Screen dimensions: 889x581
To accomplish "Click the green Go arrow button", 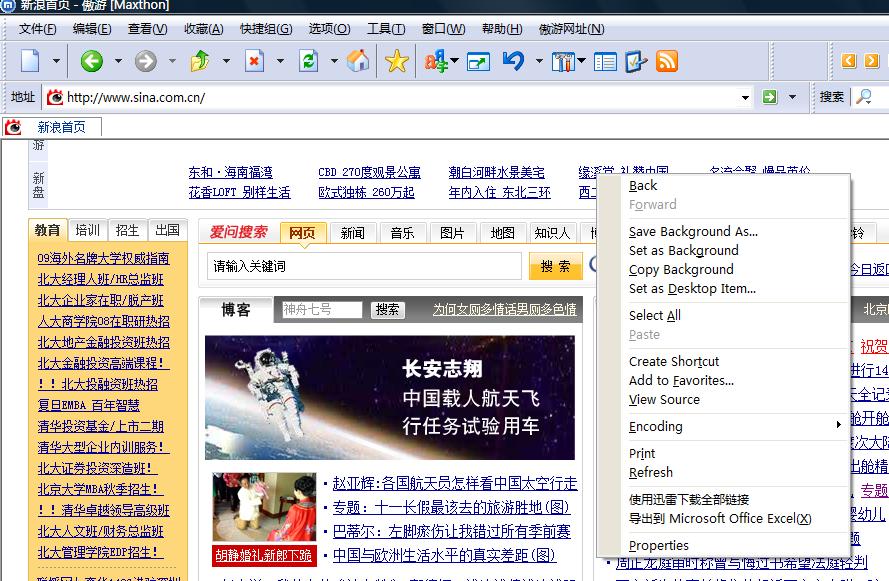I will click(769, 97).
